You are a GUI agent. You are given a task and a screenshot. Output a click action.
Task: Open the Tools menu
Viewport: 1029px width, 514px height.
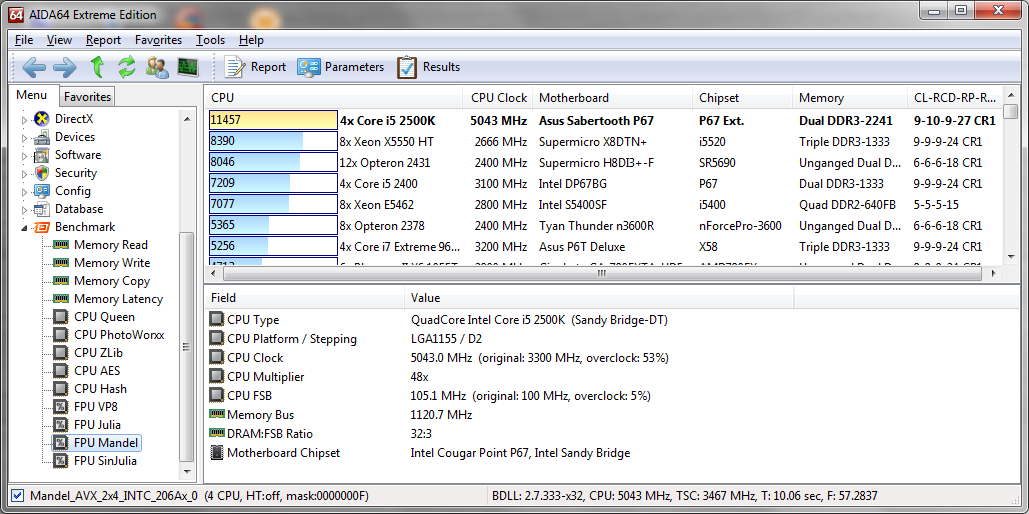210,40
